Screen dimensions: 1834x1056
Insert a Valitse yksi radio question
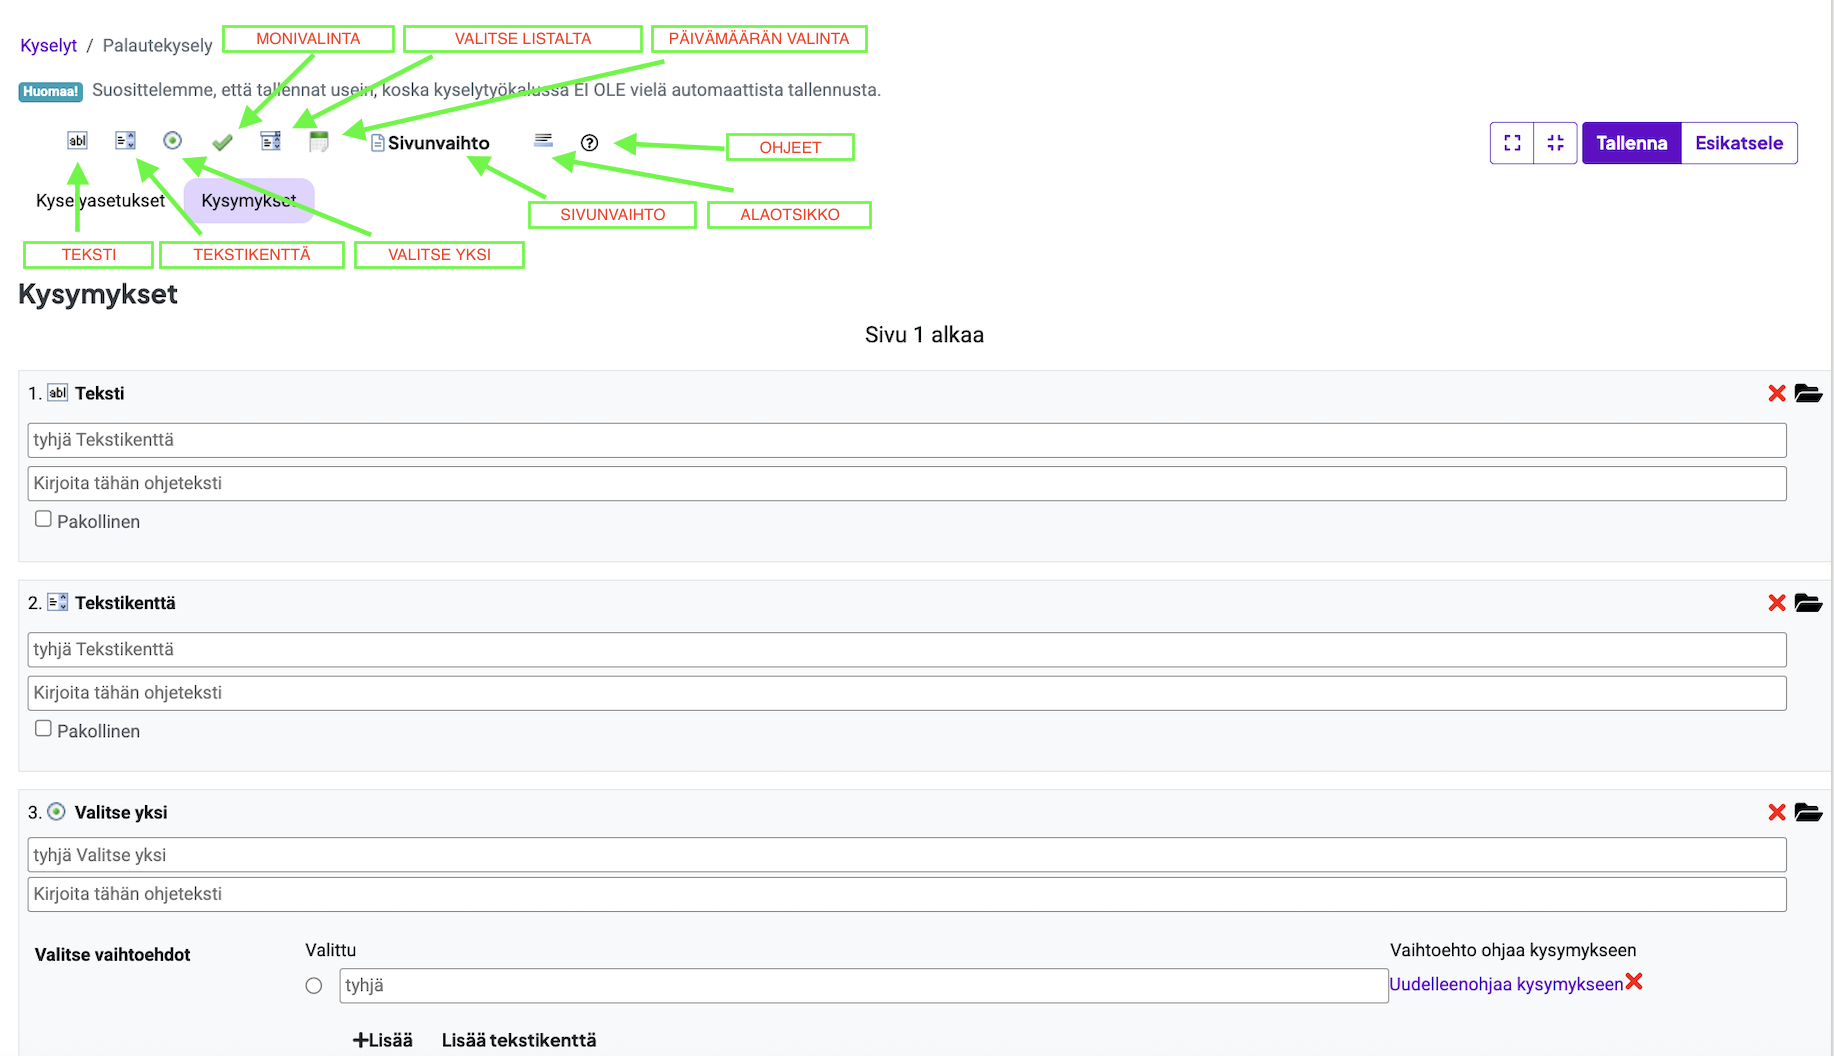tap(172, 141)
